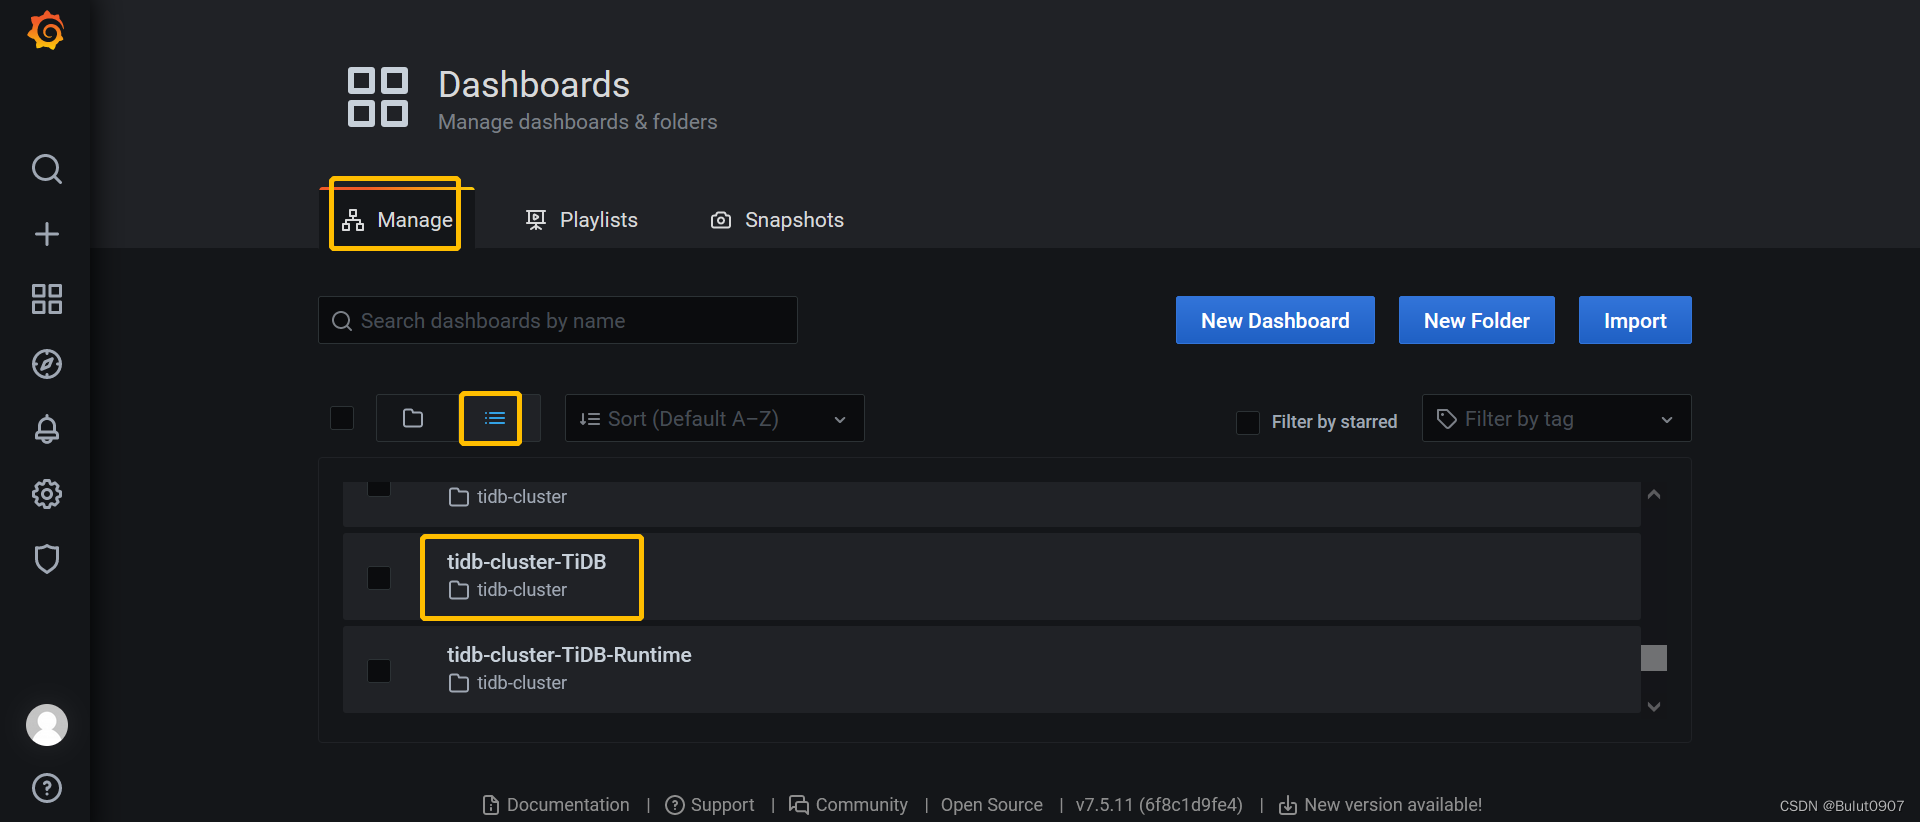Open the Open Source footer link
Screen dimensions: 1920x822
click(x=991, y=805)
